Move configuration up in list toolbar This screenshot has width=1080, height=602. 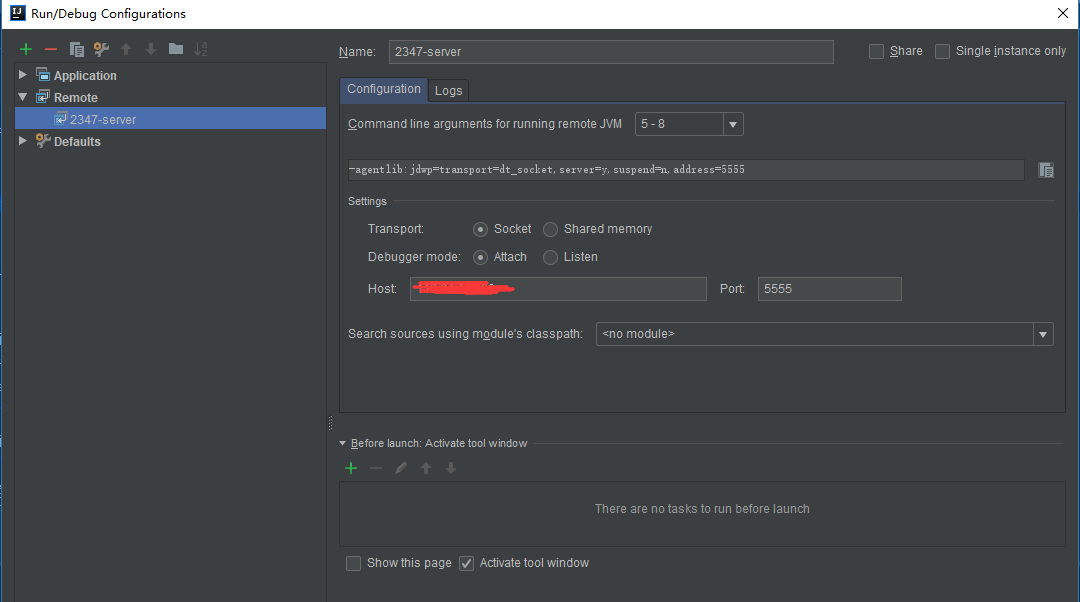pos(126,49)
